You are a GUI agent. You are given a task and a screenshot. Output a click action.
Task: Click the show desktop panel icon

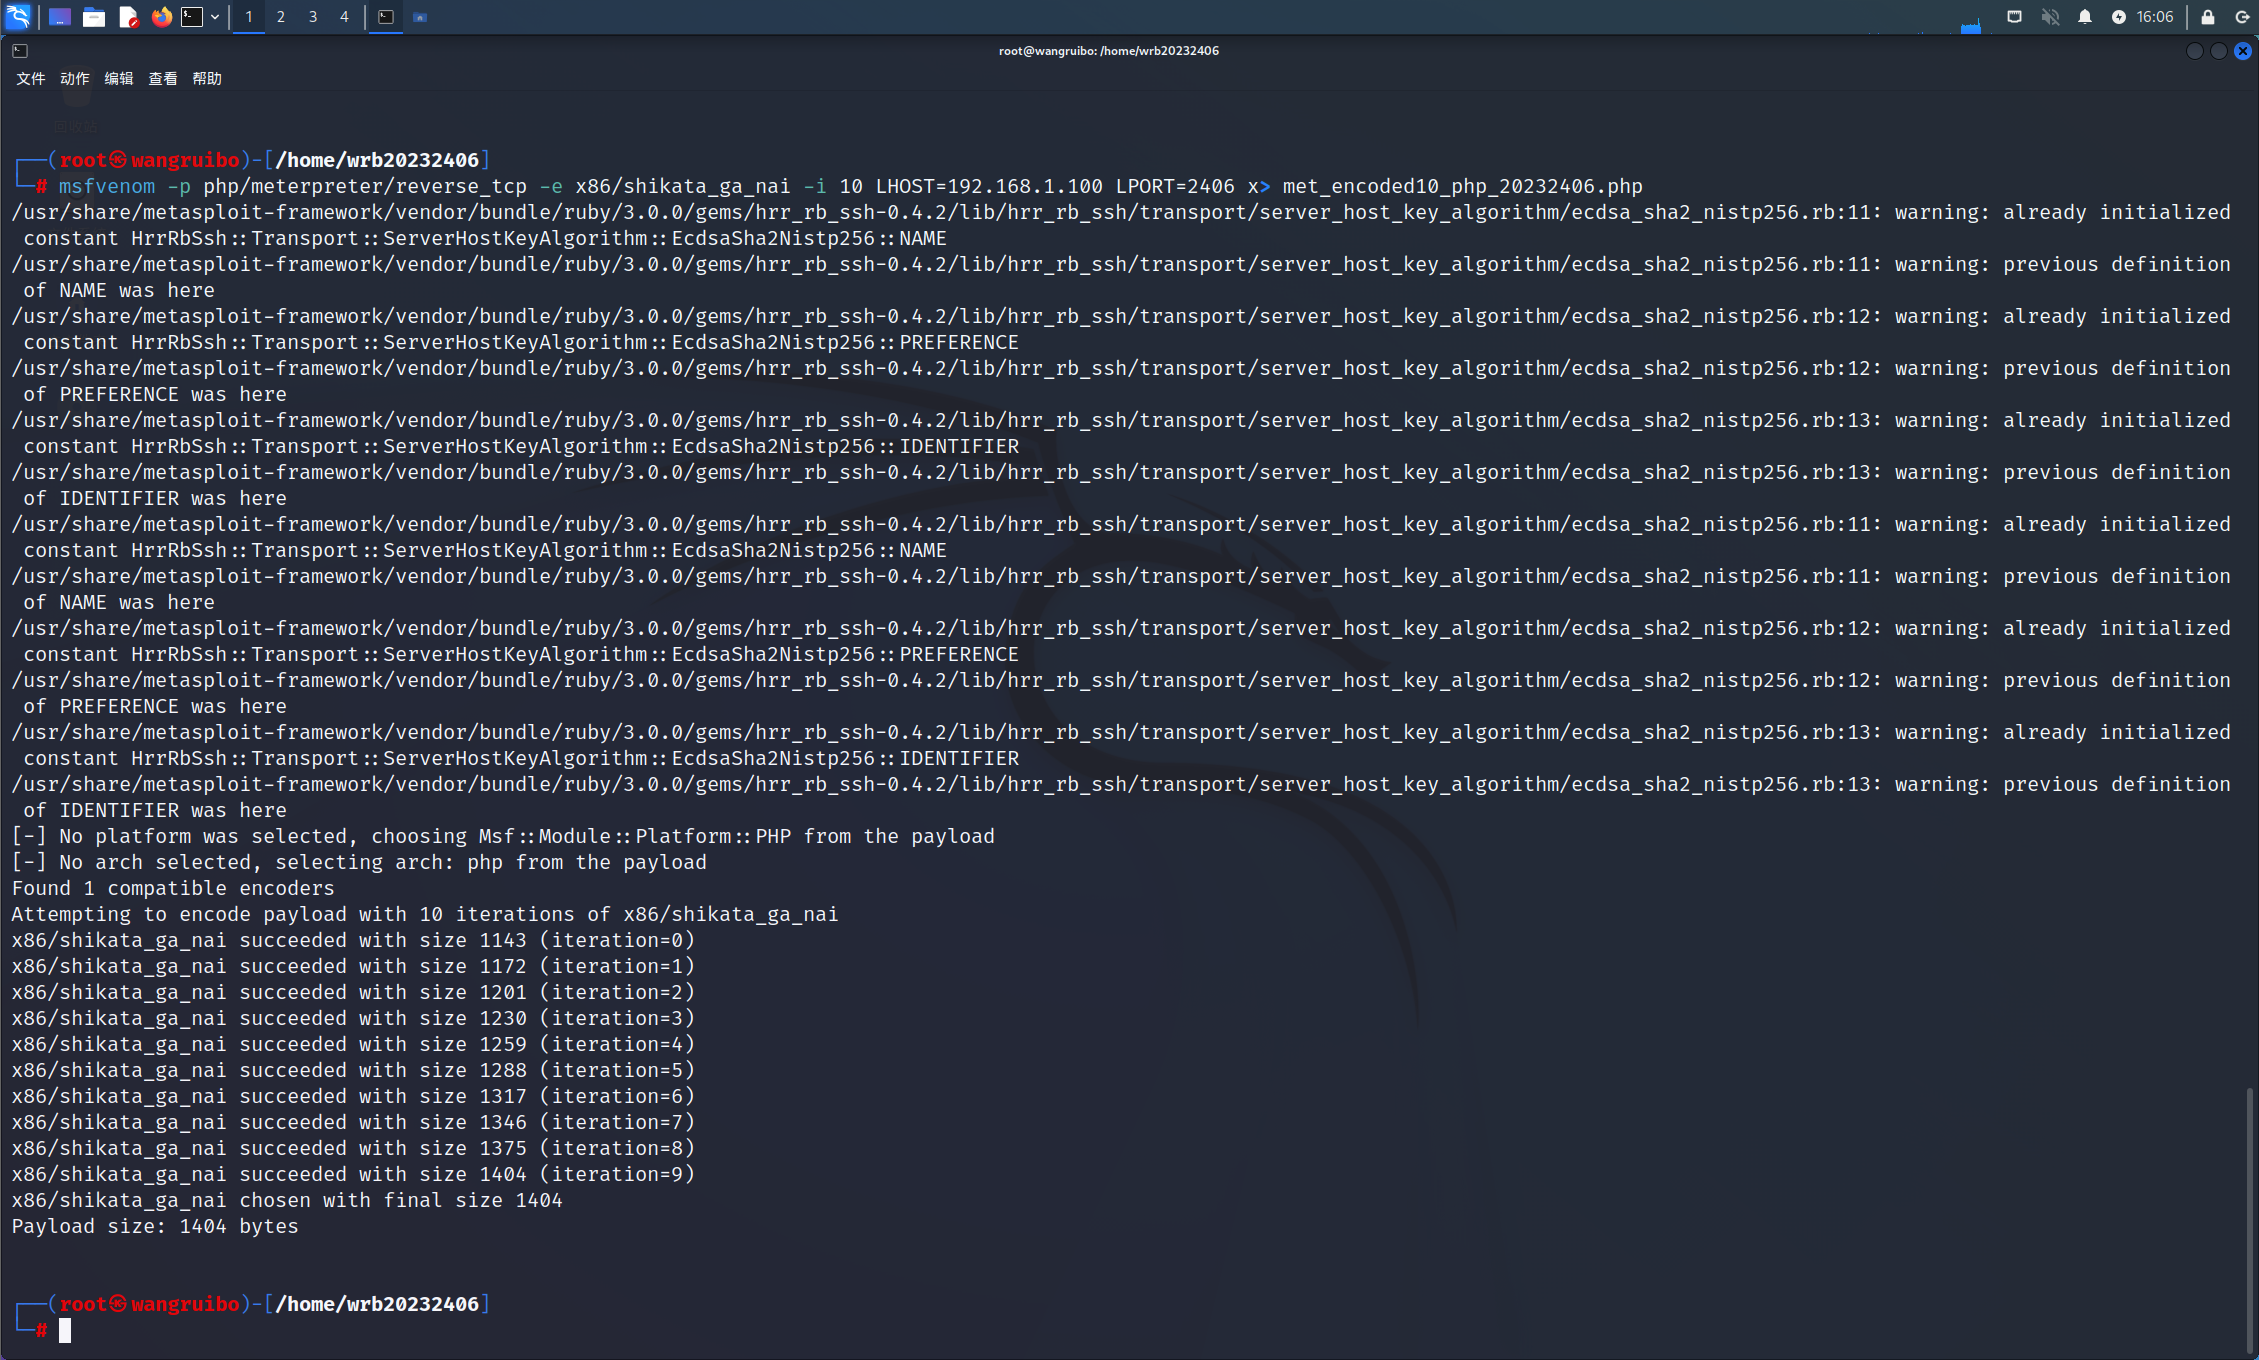60,17
